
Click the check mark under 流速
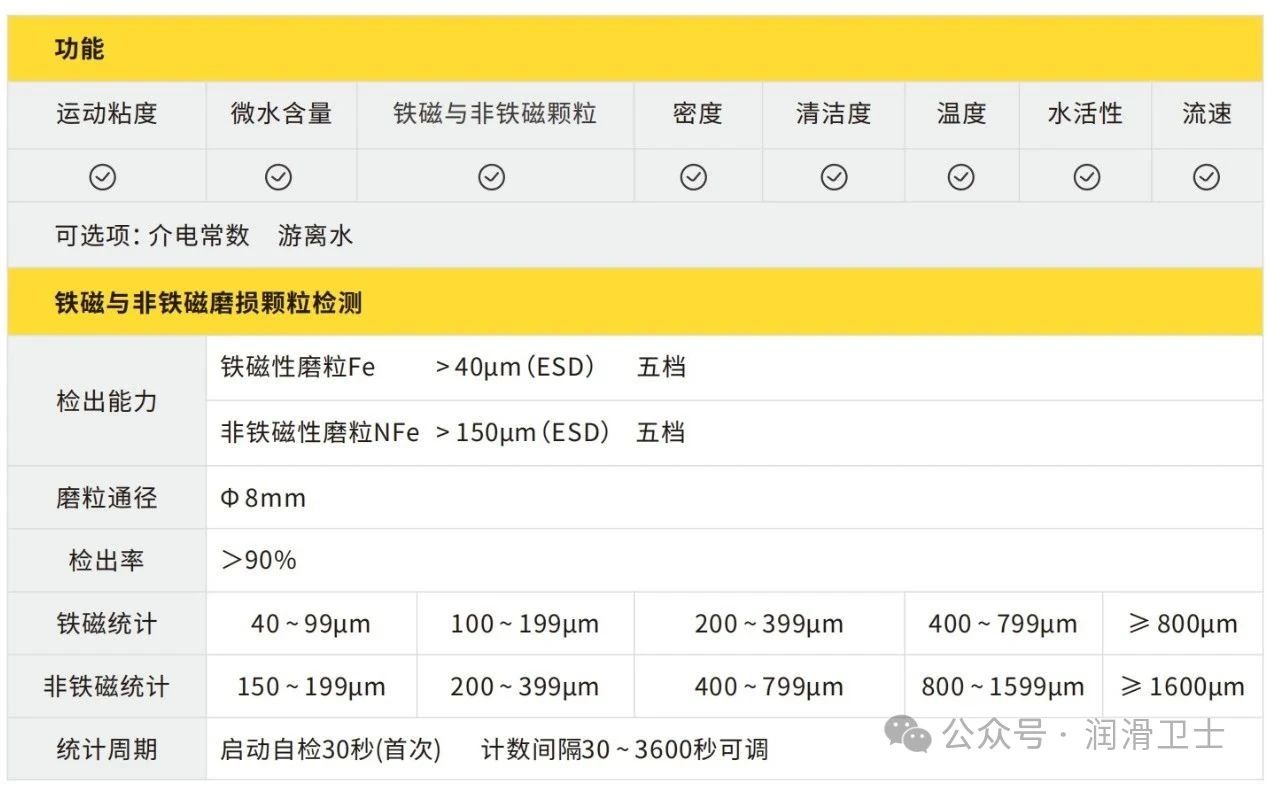click(1207, 177)
